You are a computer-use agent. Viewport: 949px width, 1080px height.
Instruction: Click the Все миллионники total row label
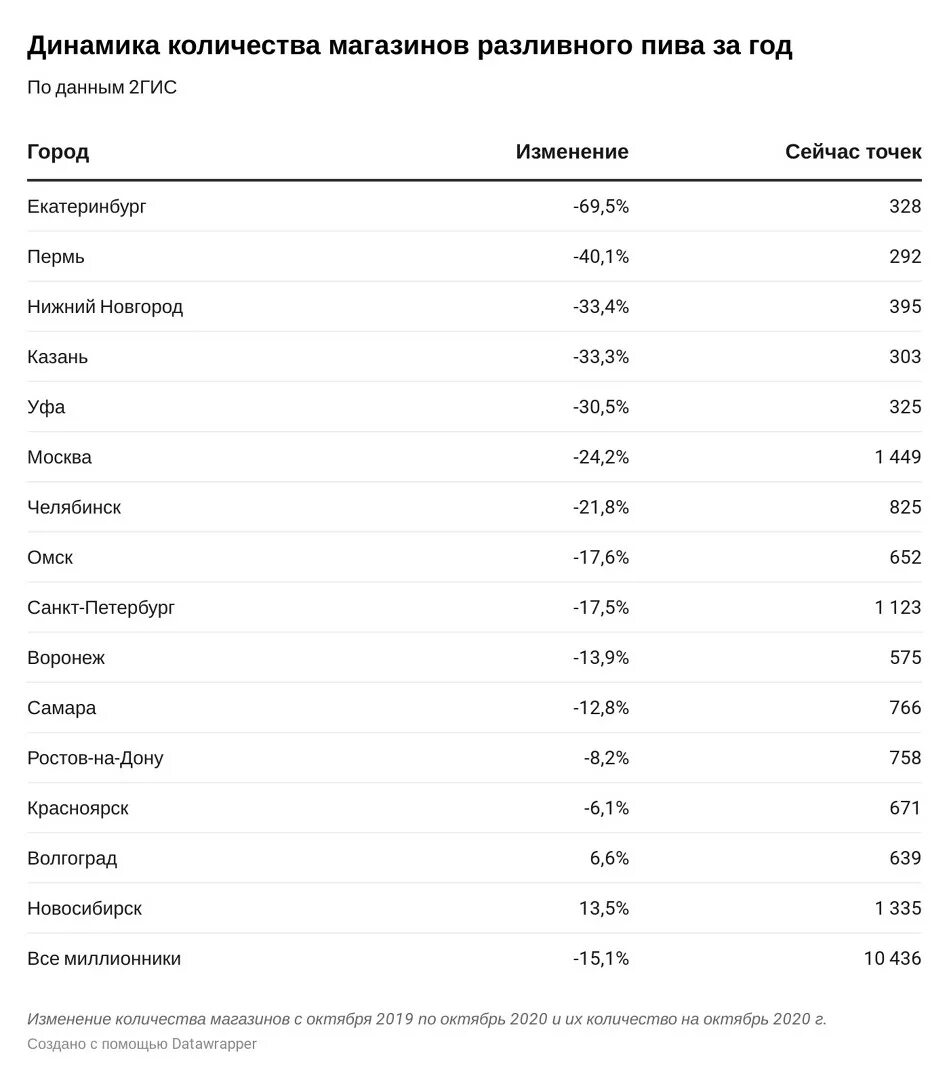click(103, 959)
